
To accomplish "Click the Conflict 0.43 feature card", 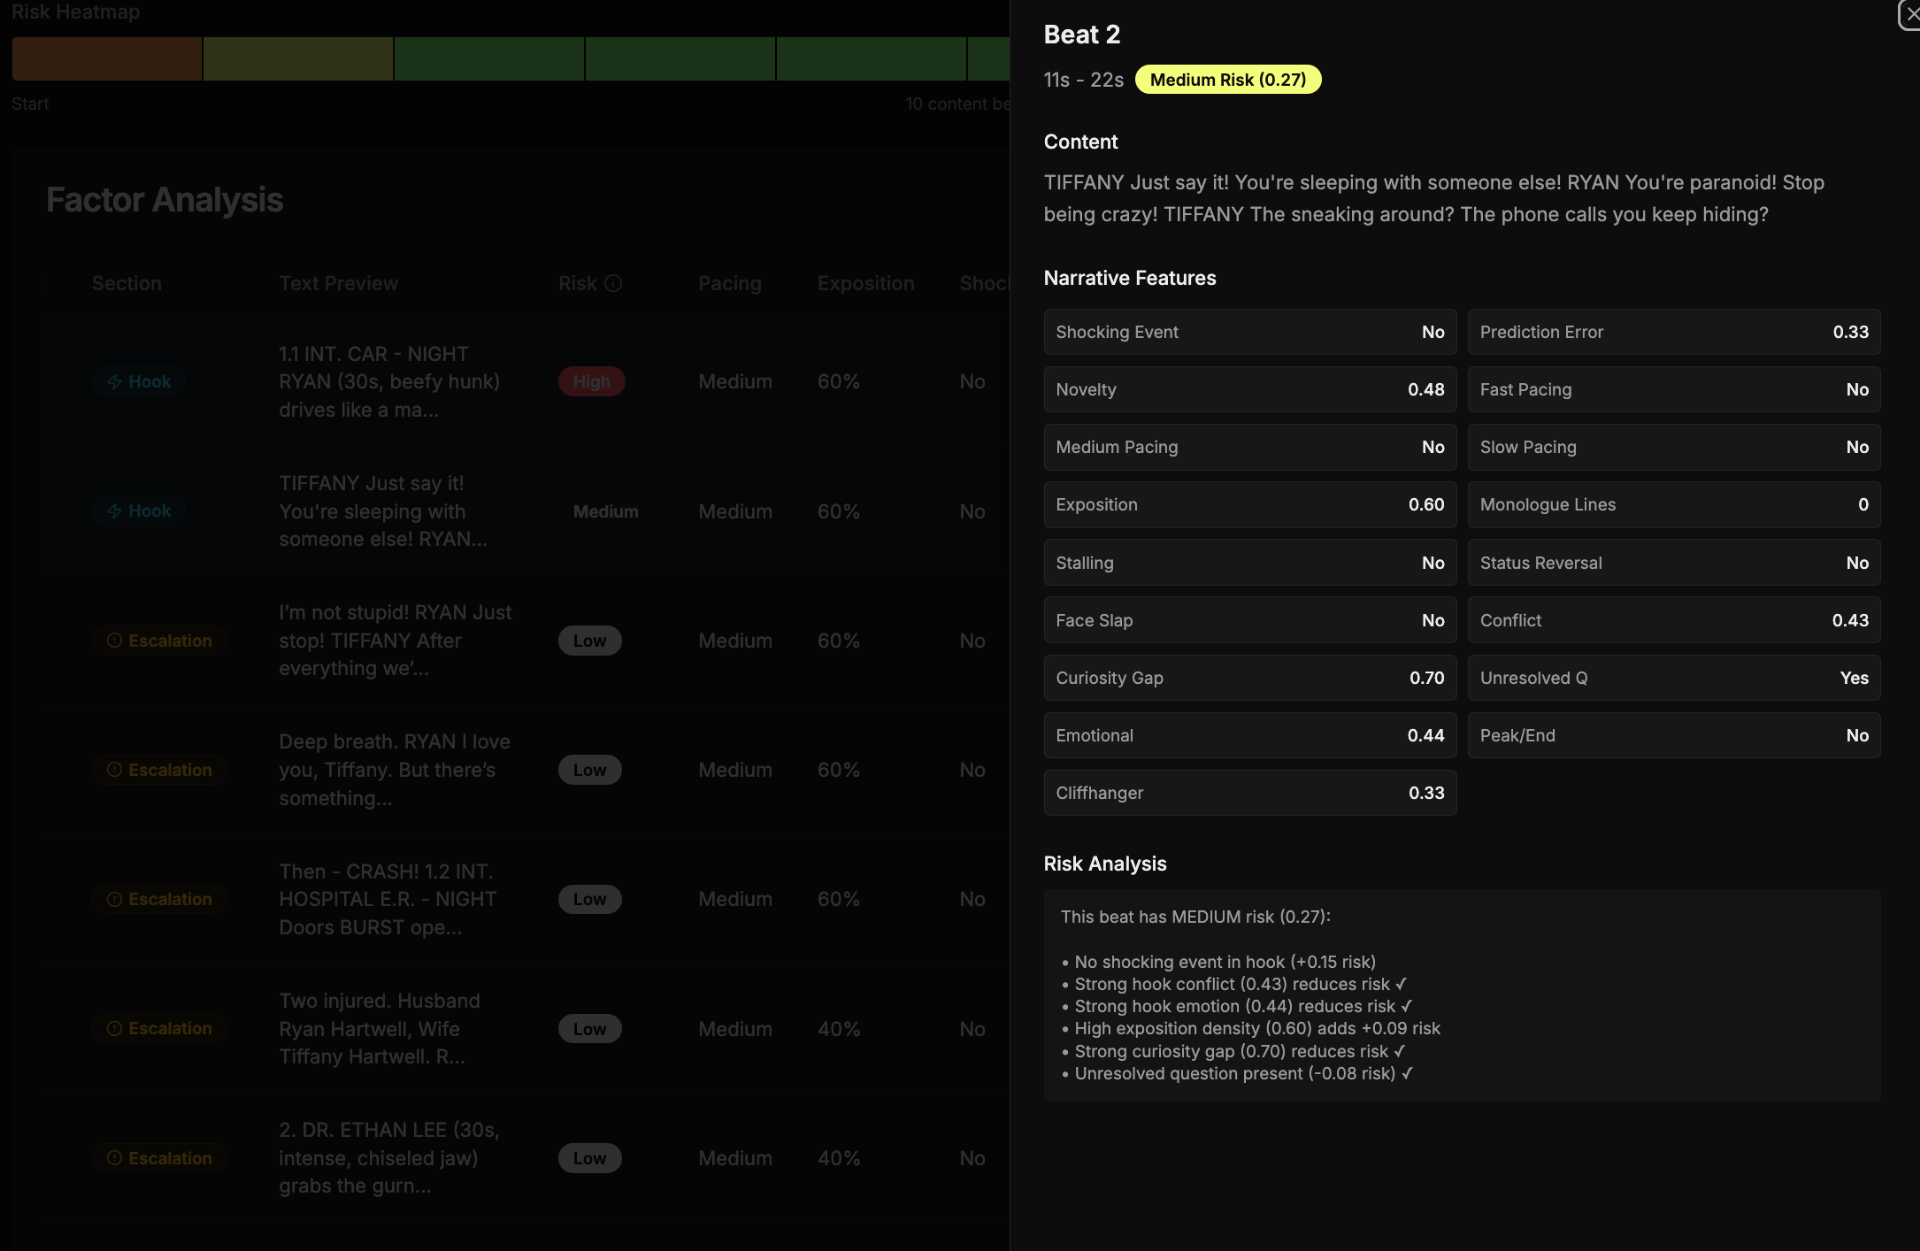I will [1674, 620].
